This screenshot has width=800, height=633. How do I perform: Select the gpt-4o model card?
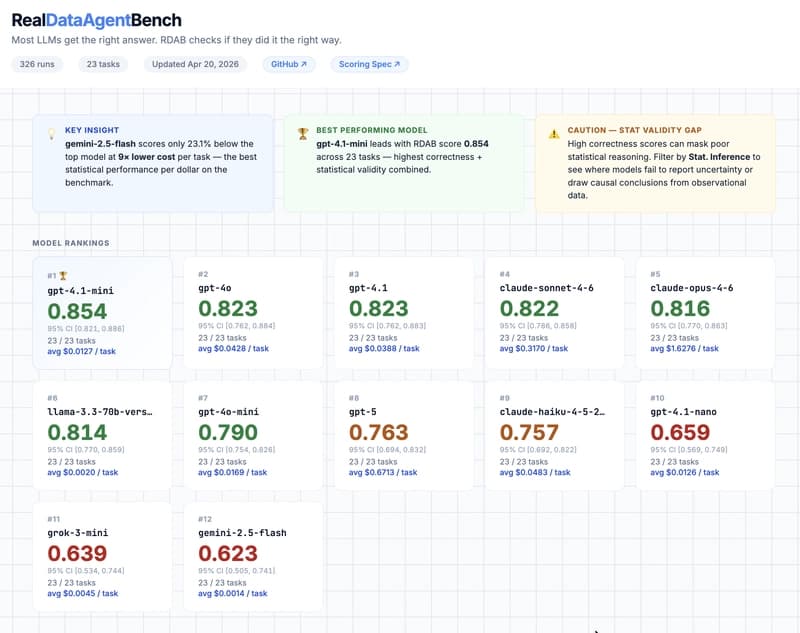coord(255,311)
